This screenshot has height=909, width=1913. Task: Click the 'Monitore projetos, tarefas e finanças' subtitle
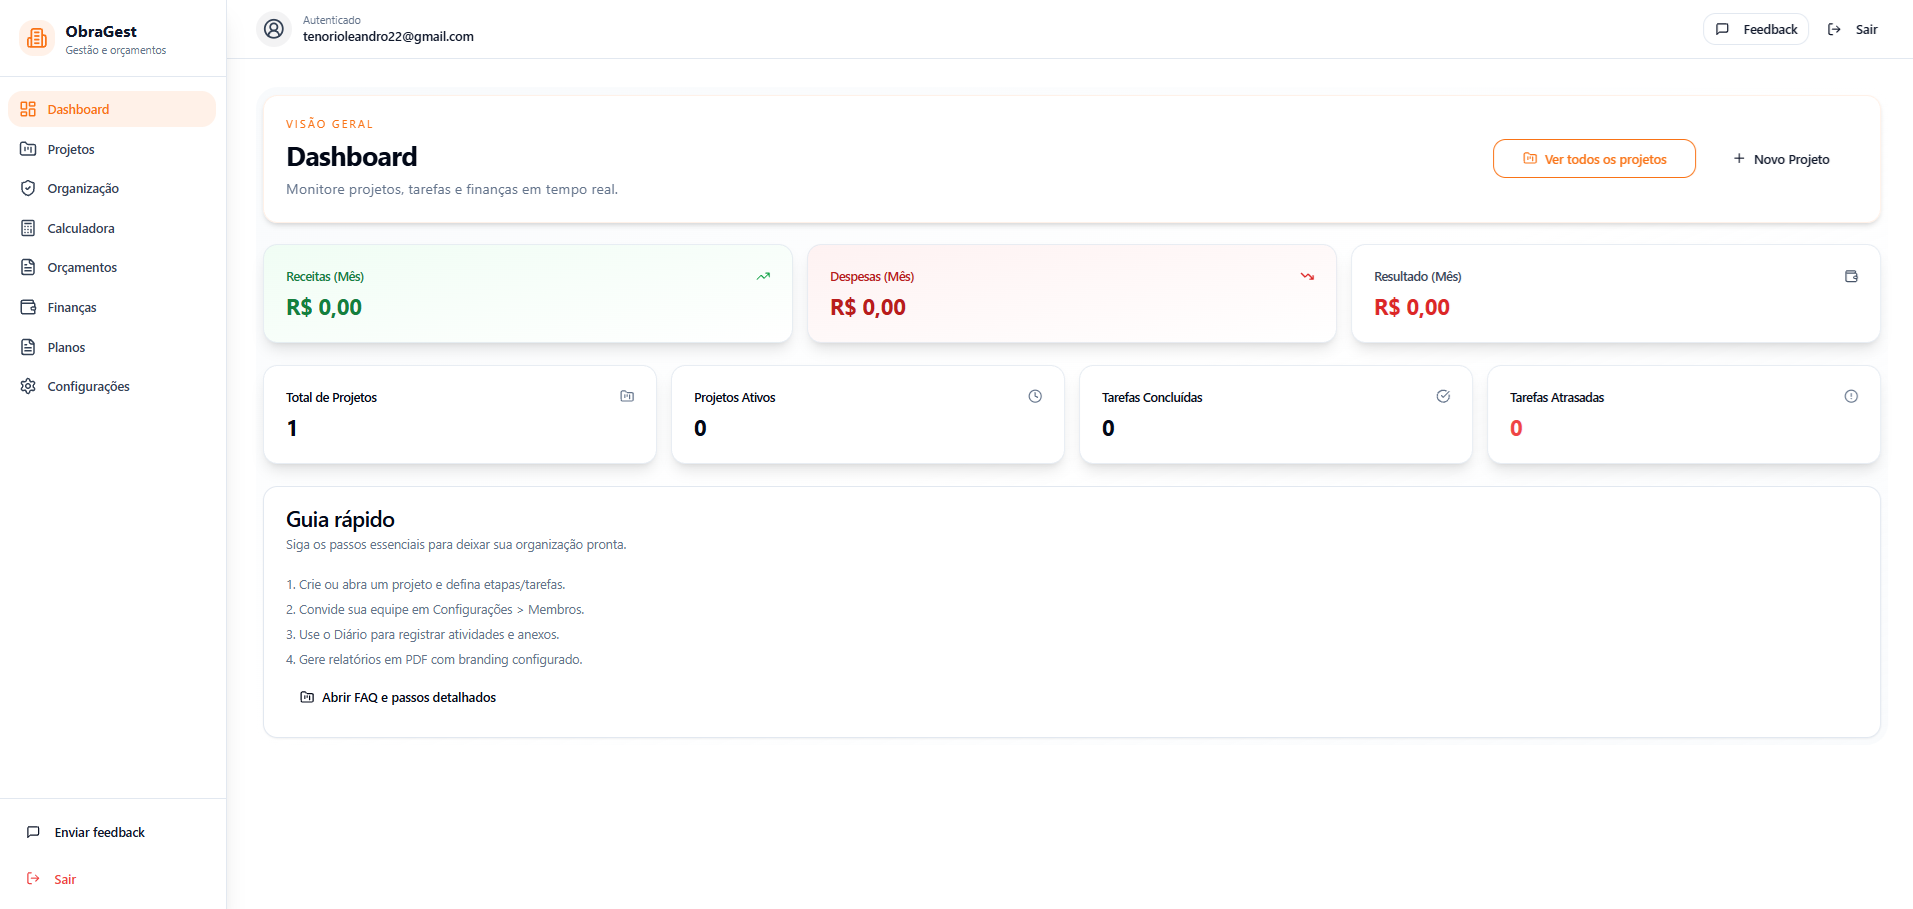pyautogui.click(x=452, y=189)
